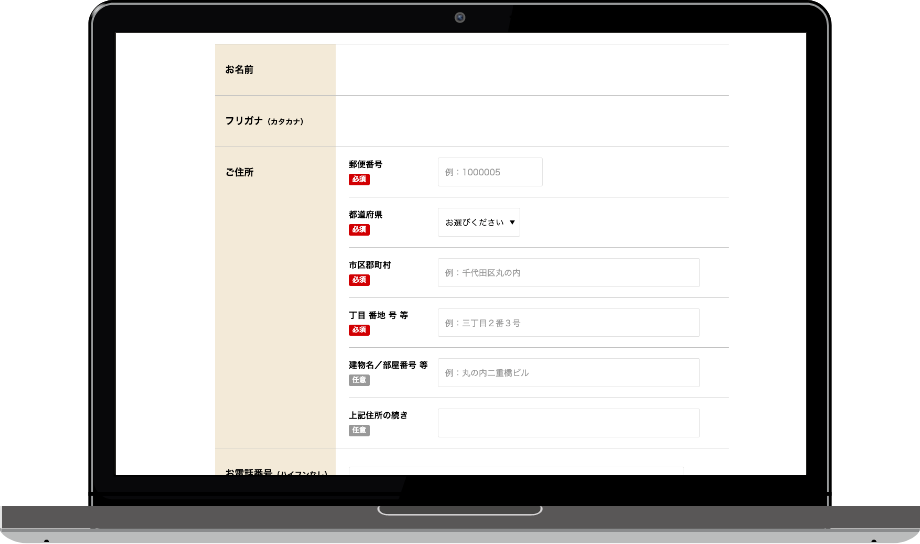The image size is (920, 544).
Task: Click the 建物名/部屋番号 等 label text
Action: (388, 365)
